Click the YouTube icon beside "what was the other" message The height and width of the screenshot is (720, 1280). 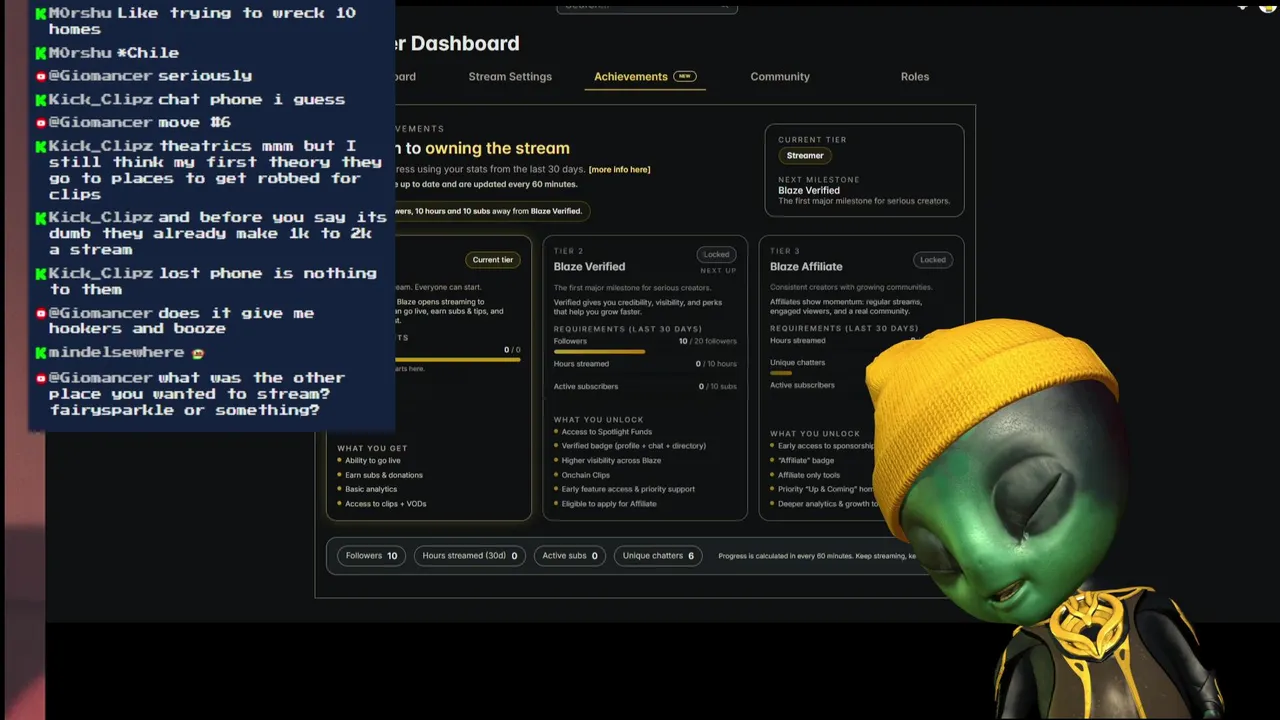(x=41, y=379)
